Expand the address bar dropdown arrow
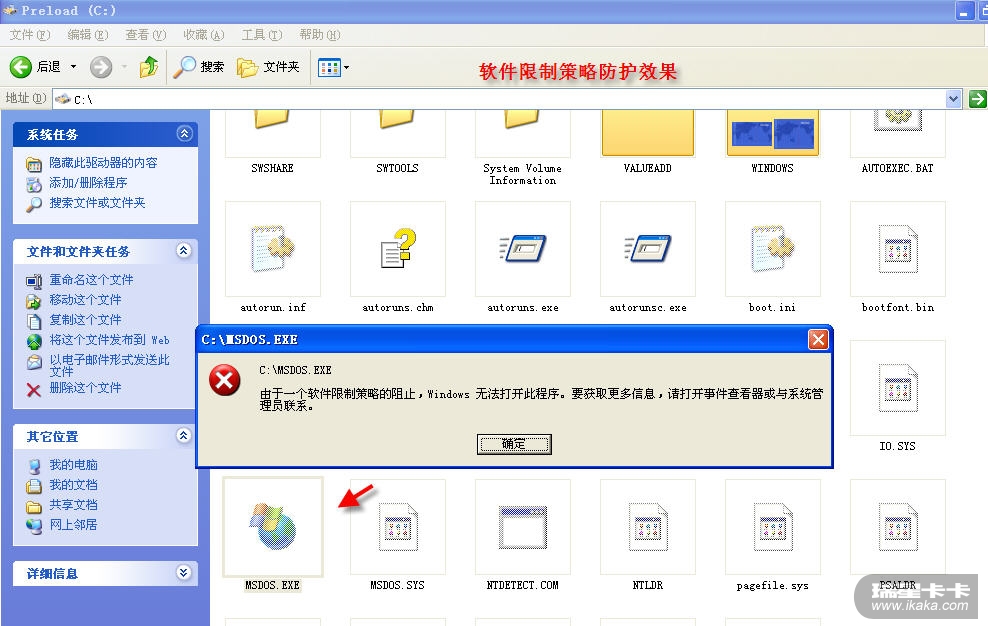Image resolution: width=988 pixels, height=626 pixels. pyautogui.click(x=953, y=99)
